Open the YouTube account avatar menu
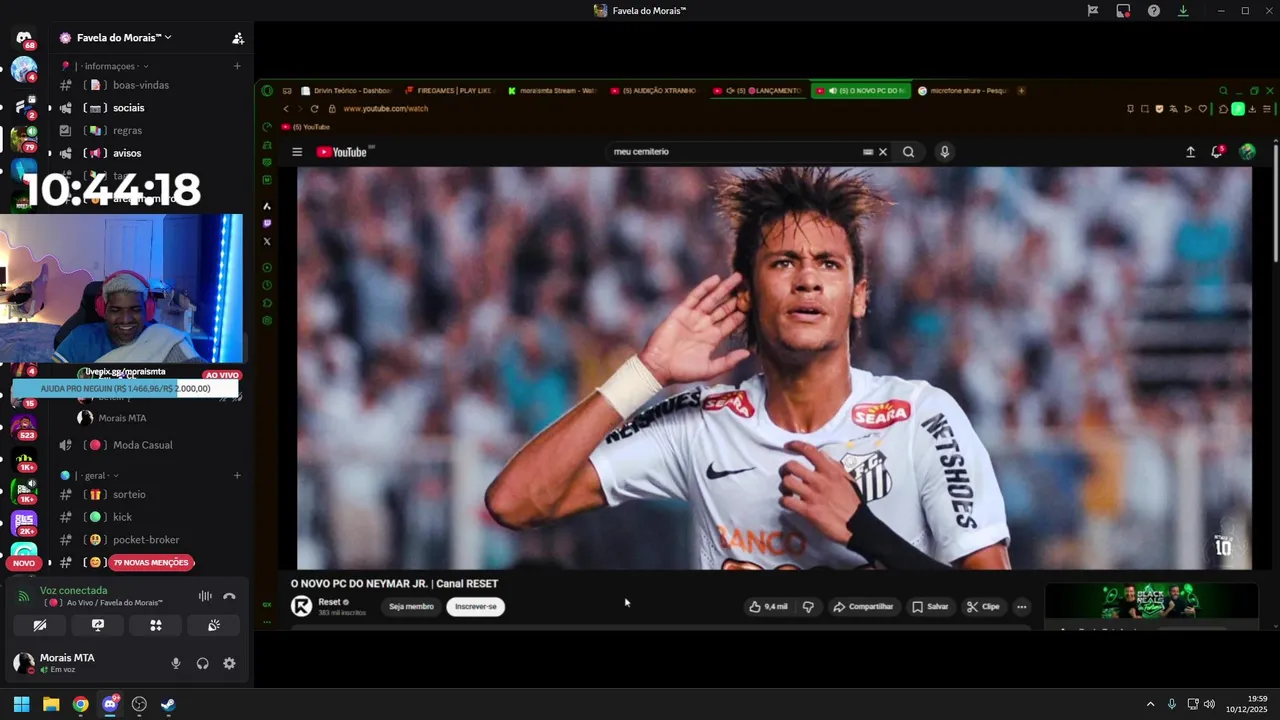This screenshot has height=720, width=1280. pyautogui.click(x=1247, y=152)
